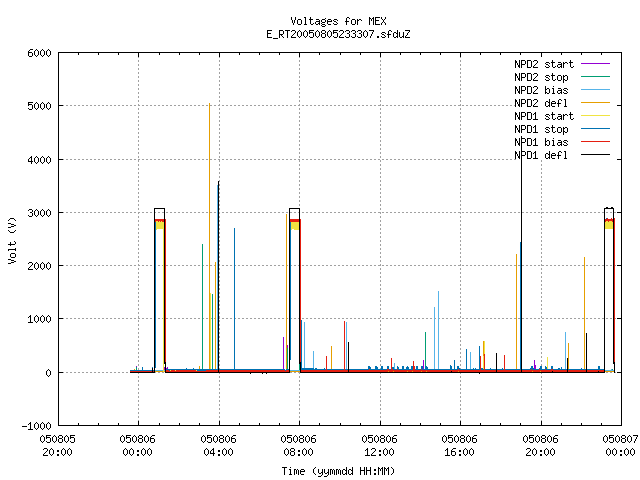
Task: Click the green spike near 2400 V before 04:00
Action: (x=202, y=307)
